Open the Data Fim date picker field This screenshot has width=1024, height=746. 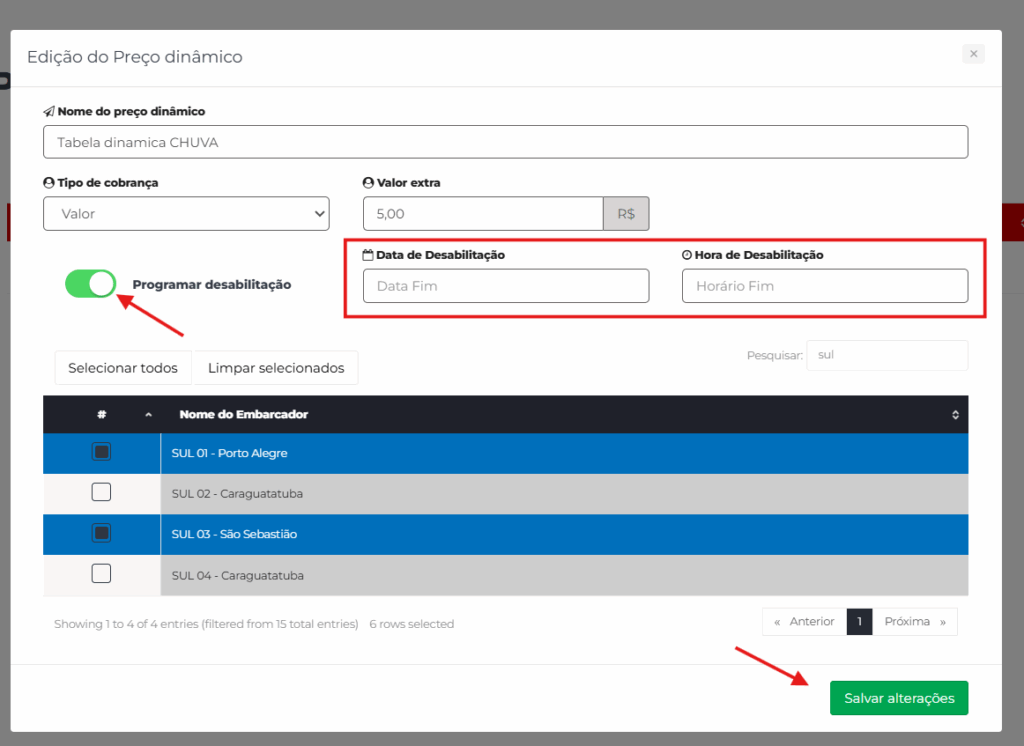(x=505, y=286)
